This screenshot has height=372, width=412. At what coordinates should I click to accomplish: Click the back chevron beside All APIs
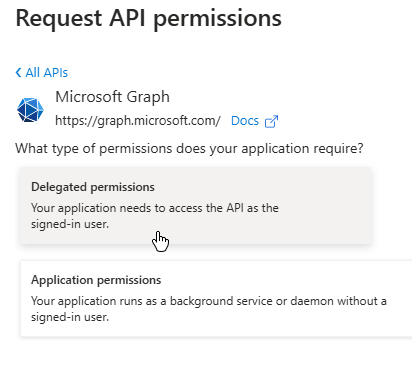pyautogui.click(x=18, y=72)
